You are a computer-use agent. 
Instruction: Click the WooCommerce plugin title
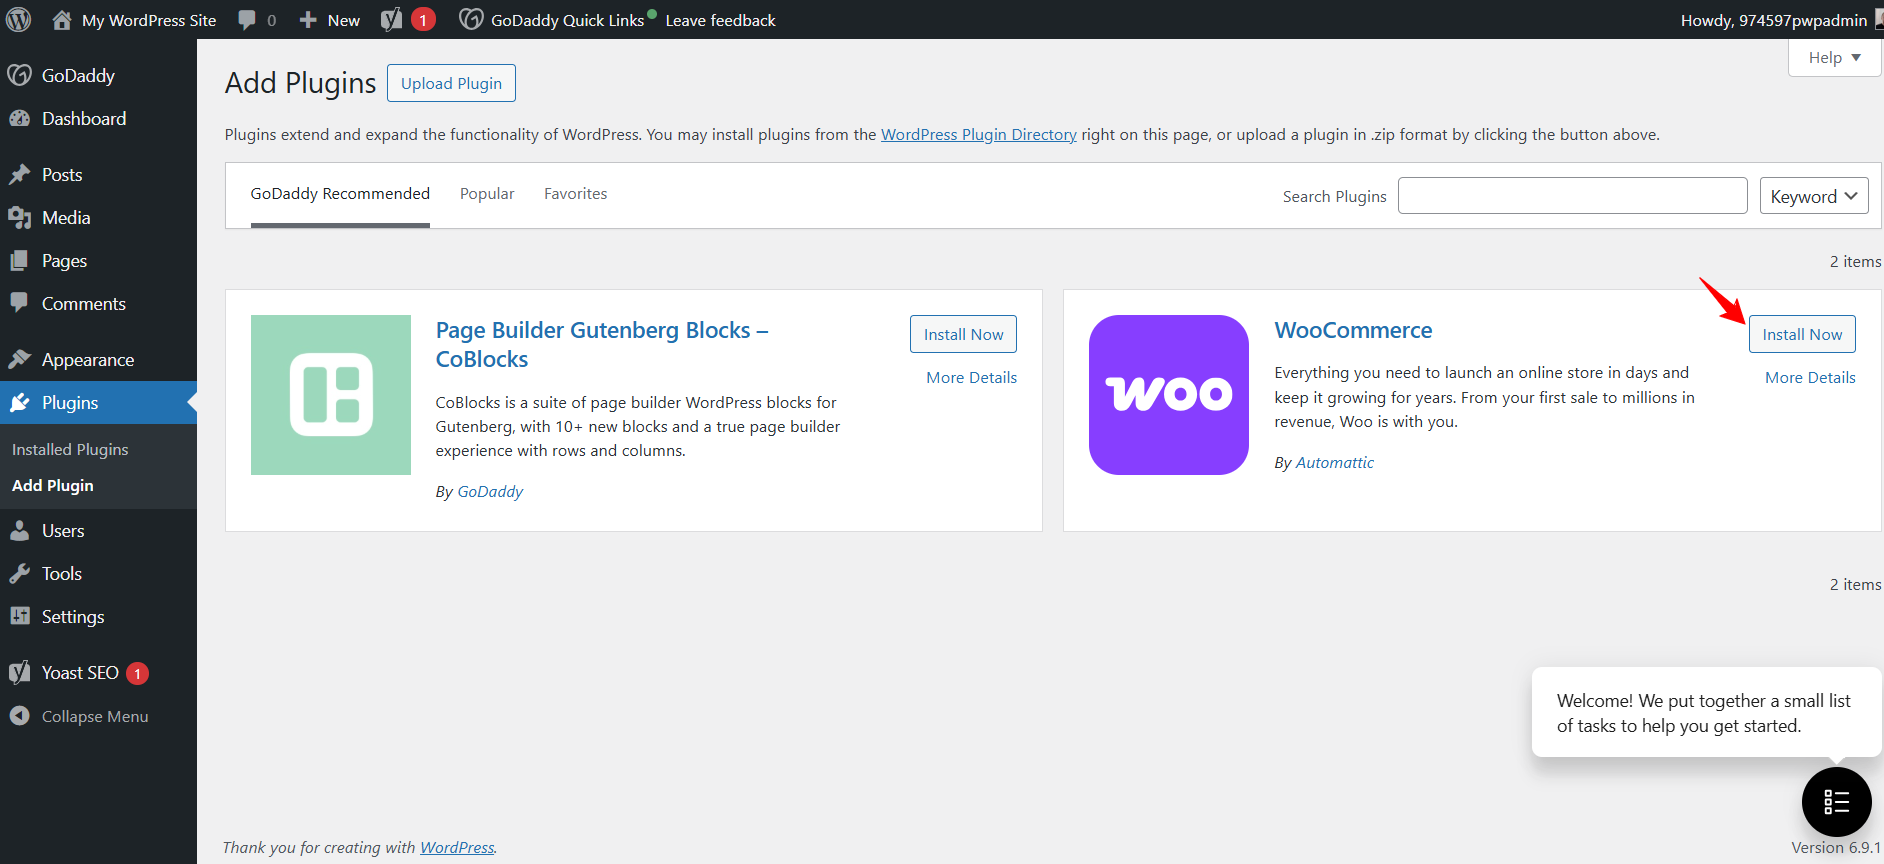tap(1353, 330)
